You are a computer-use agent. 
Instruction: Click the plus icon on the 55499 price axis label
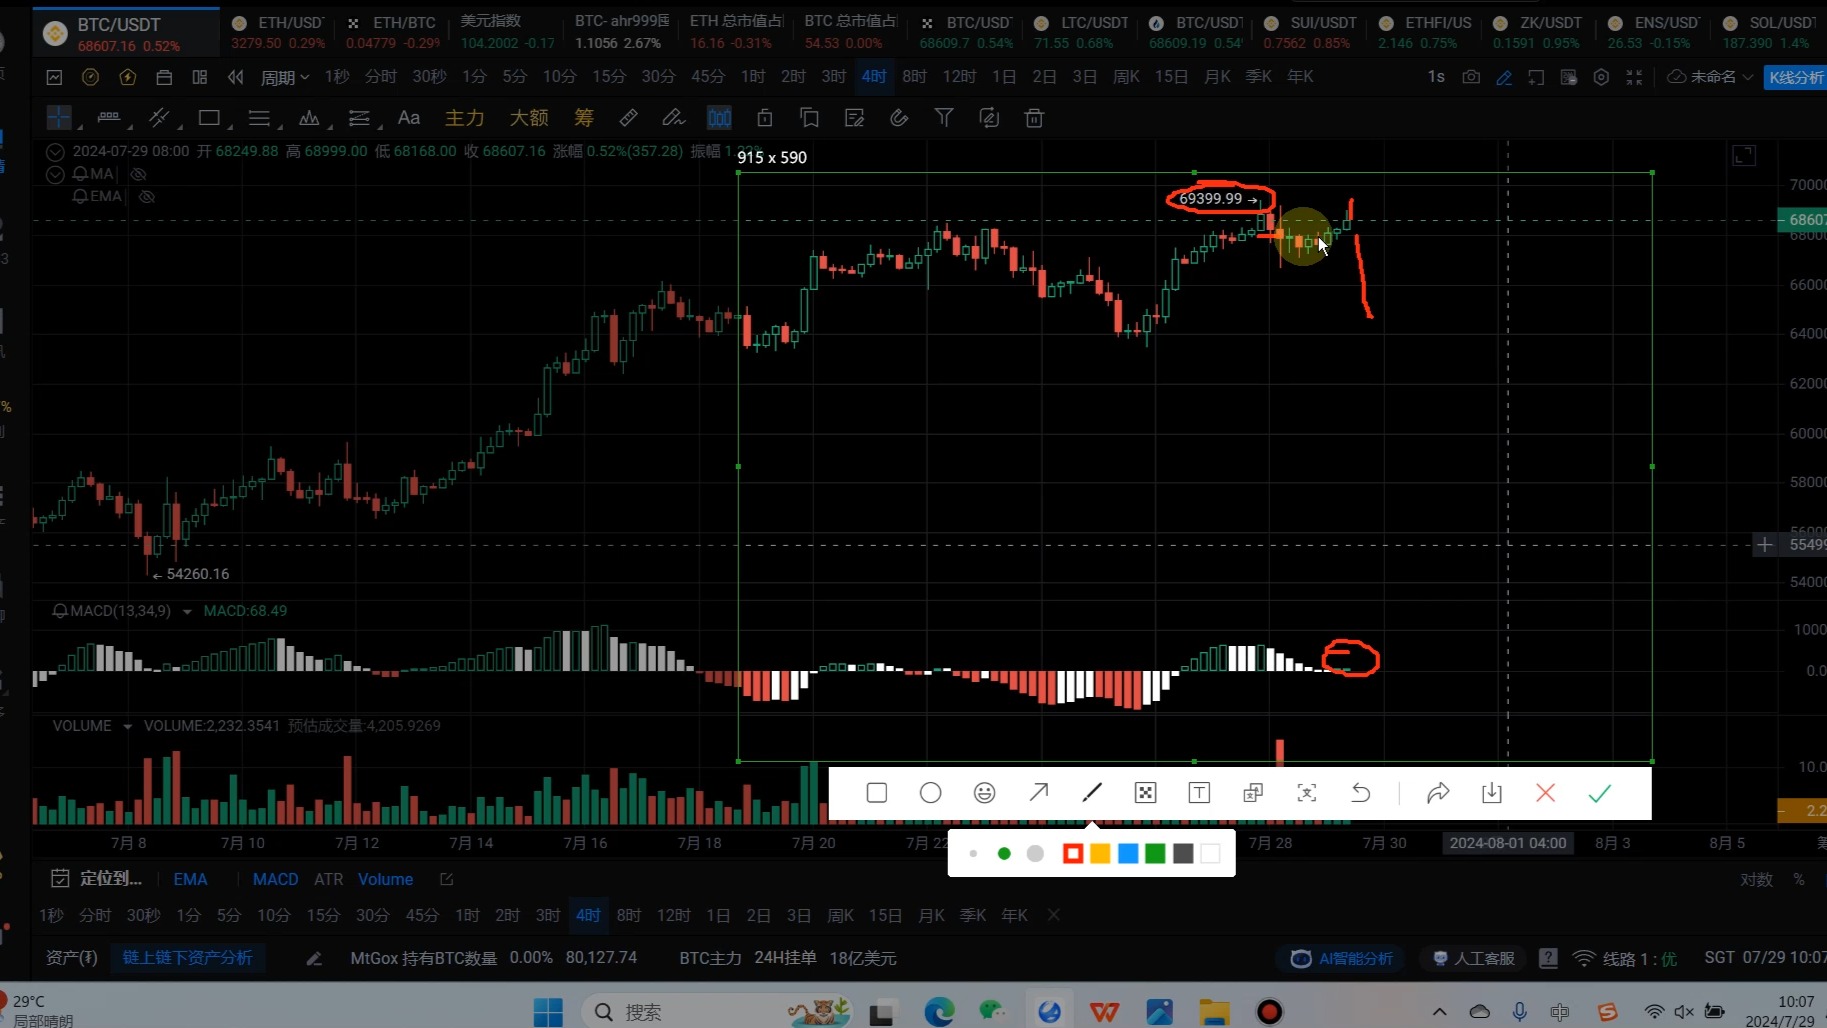[1765, 545]
